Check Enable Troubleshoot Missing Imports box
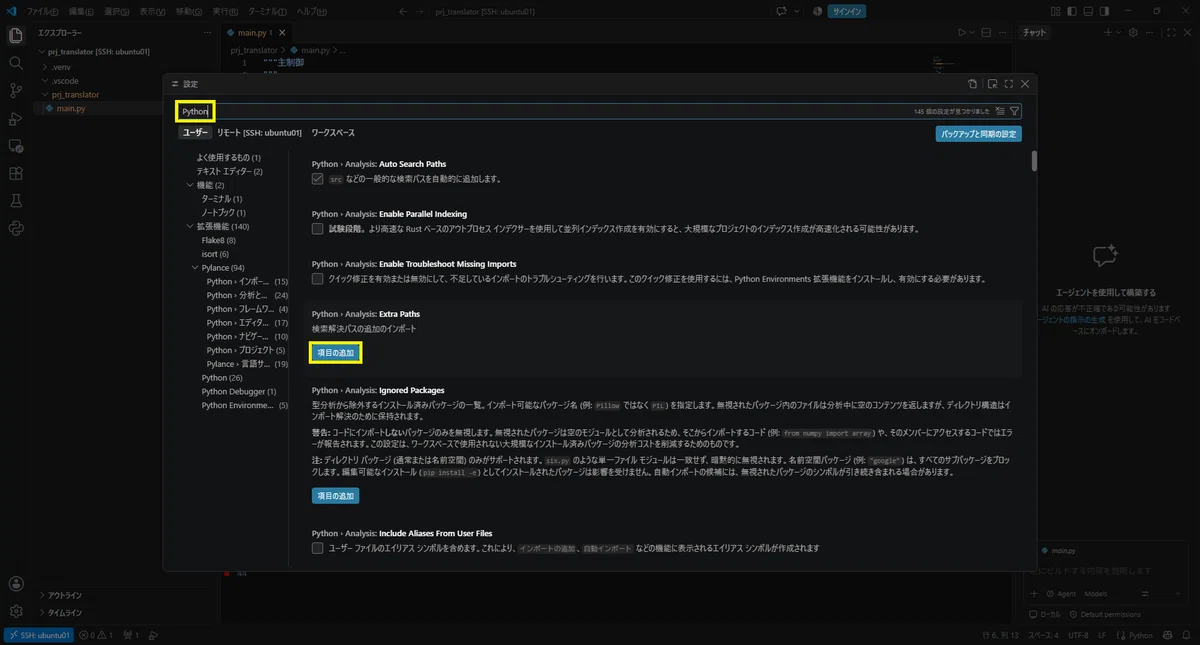Screen dimensions: 1200x645 (318, 278)
